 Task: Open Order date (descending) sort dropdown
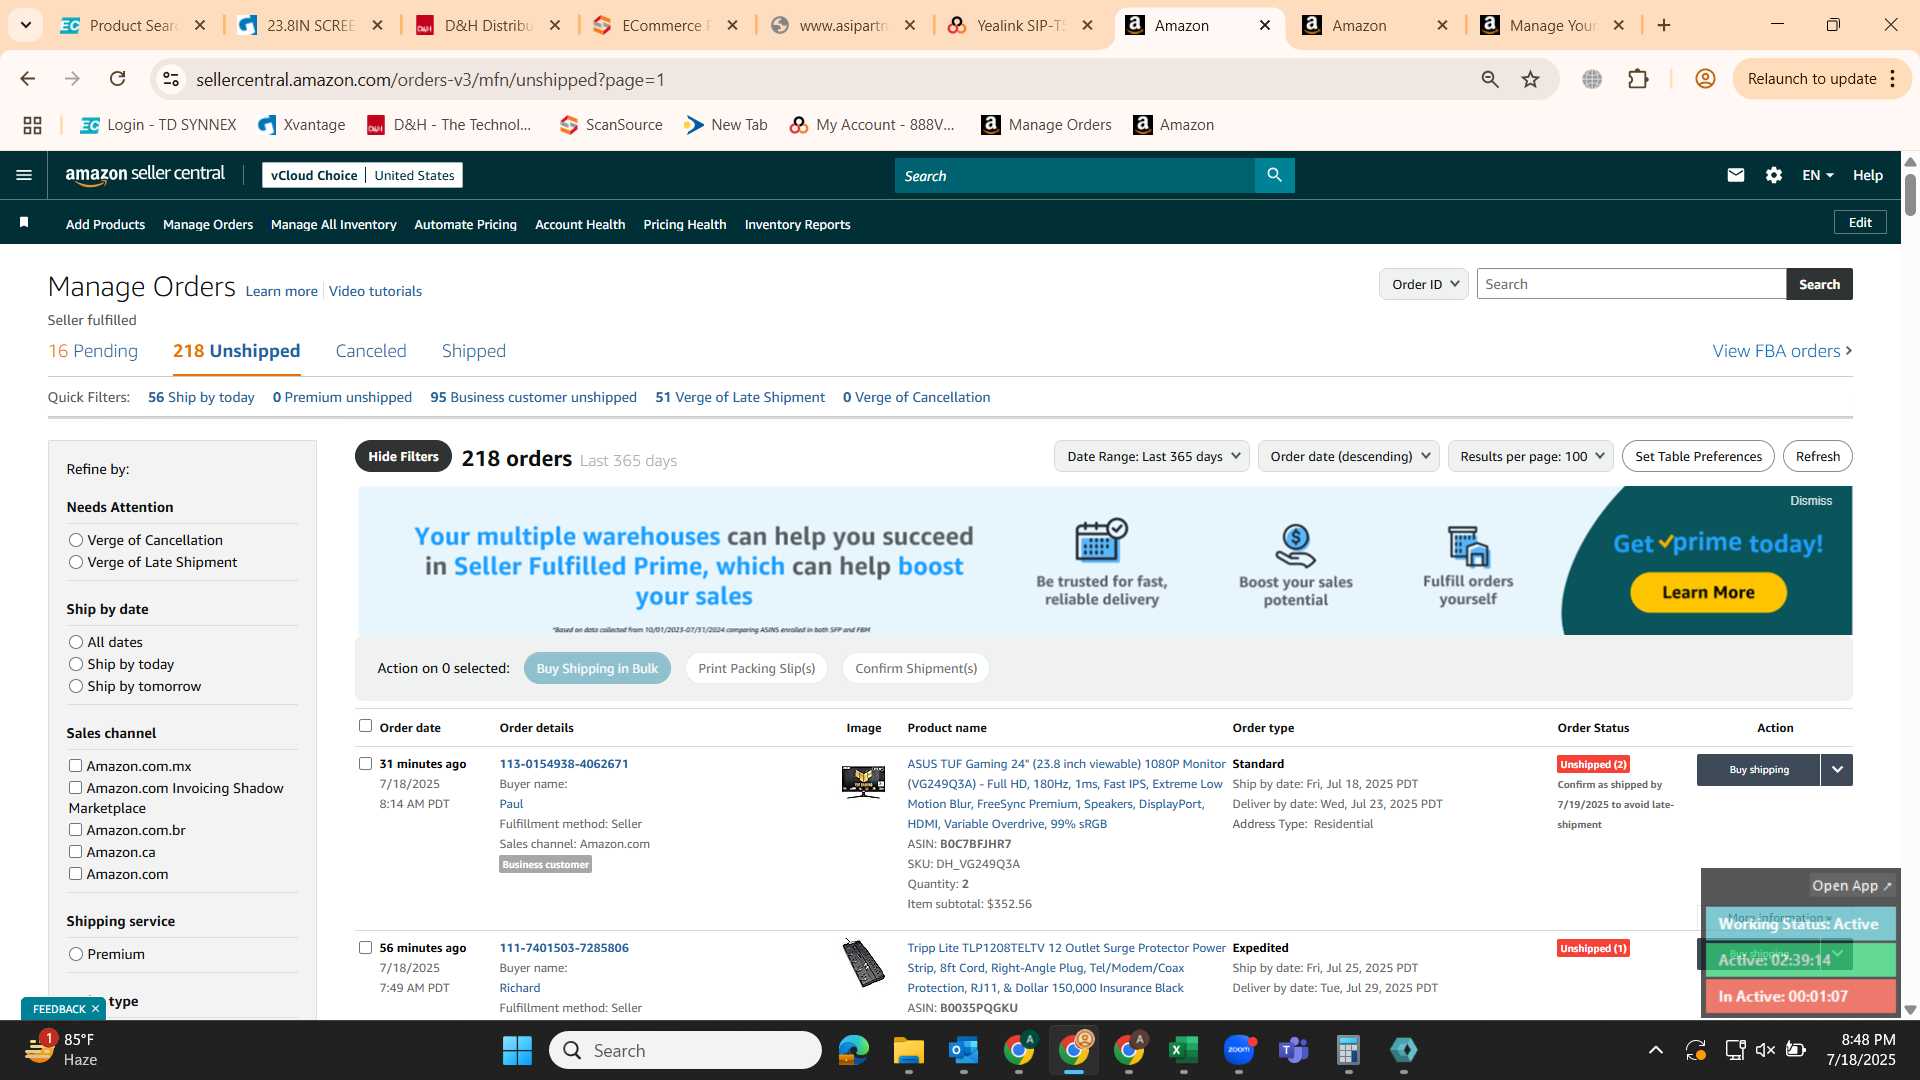(1348, 456)
